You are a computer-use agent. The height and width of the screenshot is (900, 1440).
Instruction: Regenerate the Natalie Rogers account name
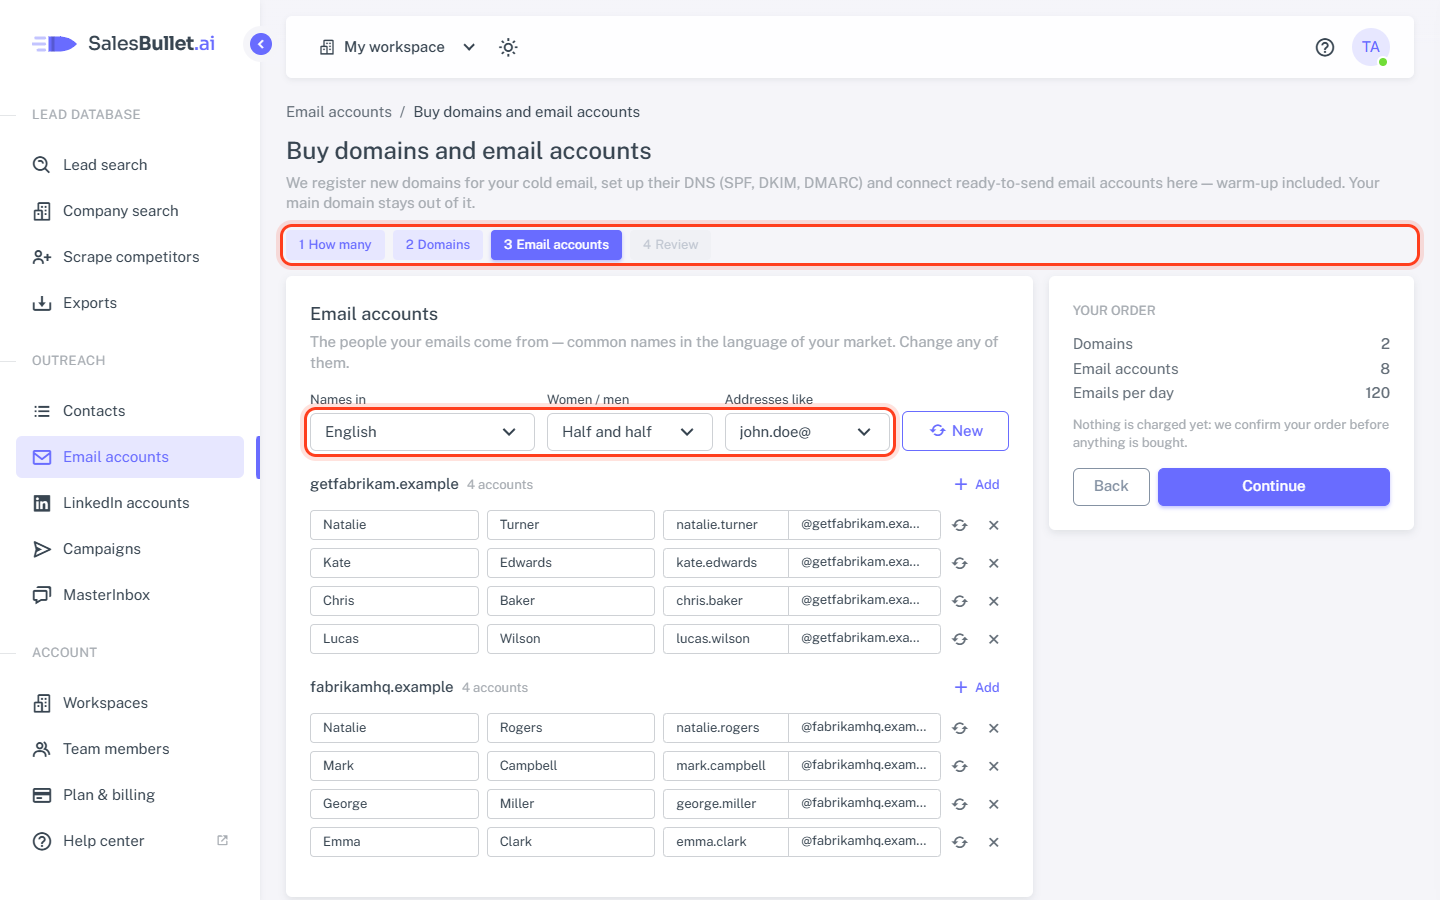pos(960,728)
